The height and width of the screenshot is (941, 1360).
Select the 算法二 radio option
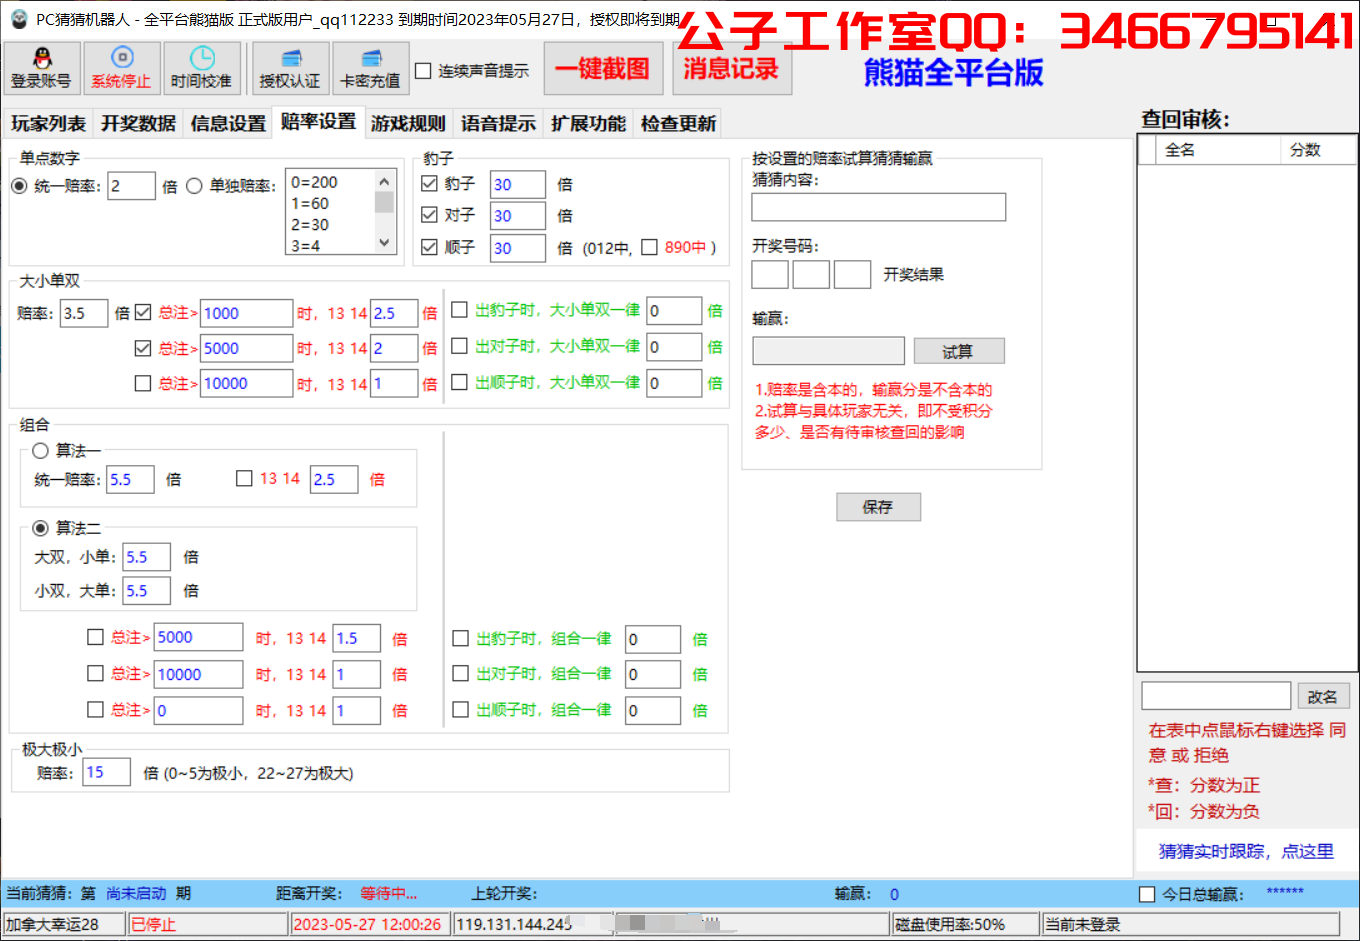coord(41,528)
